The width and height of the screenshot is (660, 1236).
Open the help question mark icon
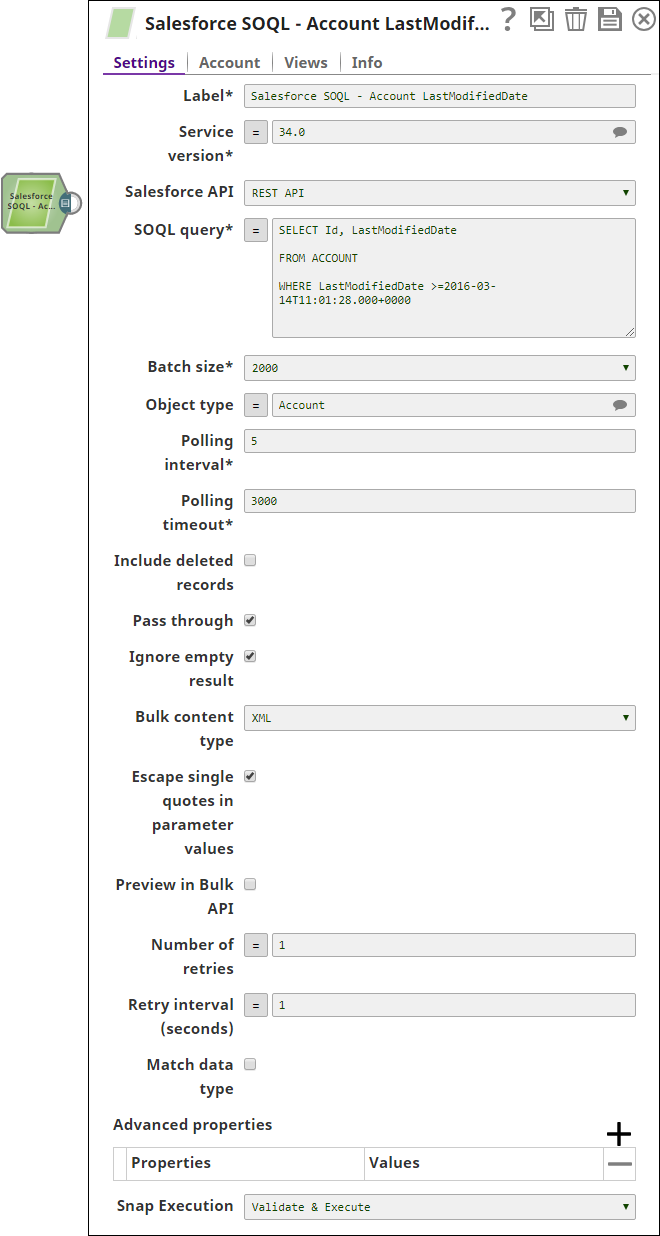509,18
